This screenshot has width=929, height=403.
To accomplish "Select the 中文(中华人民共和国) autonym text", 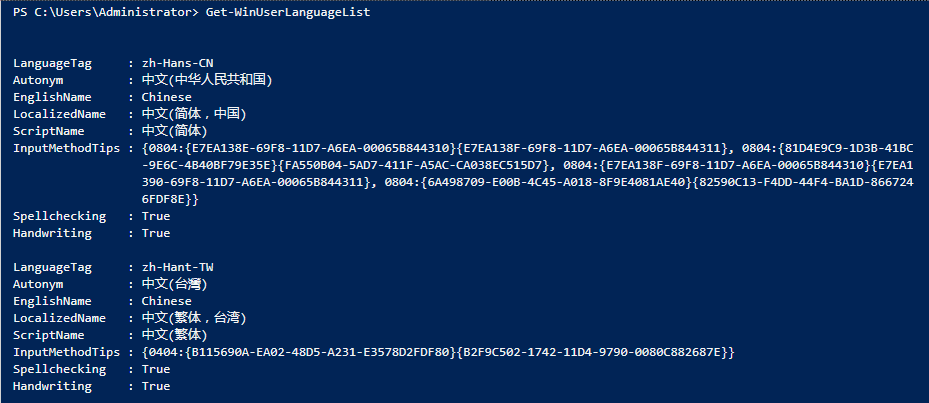I will coord(207,80).
